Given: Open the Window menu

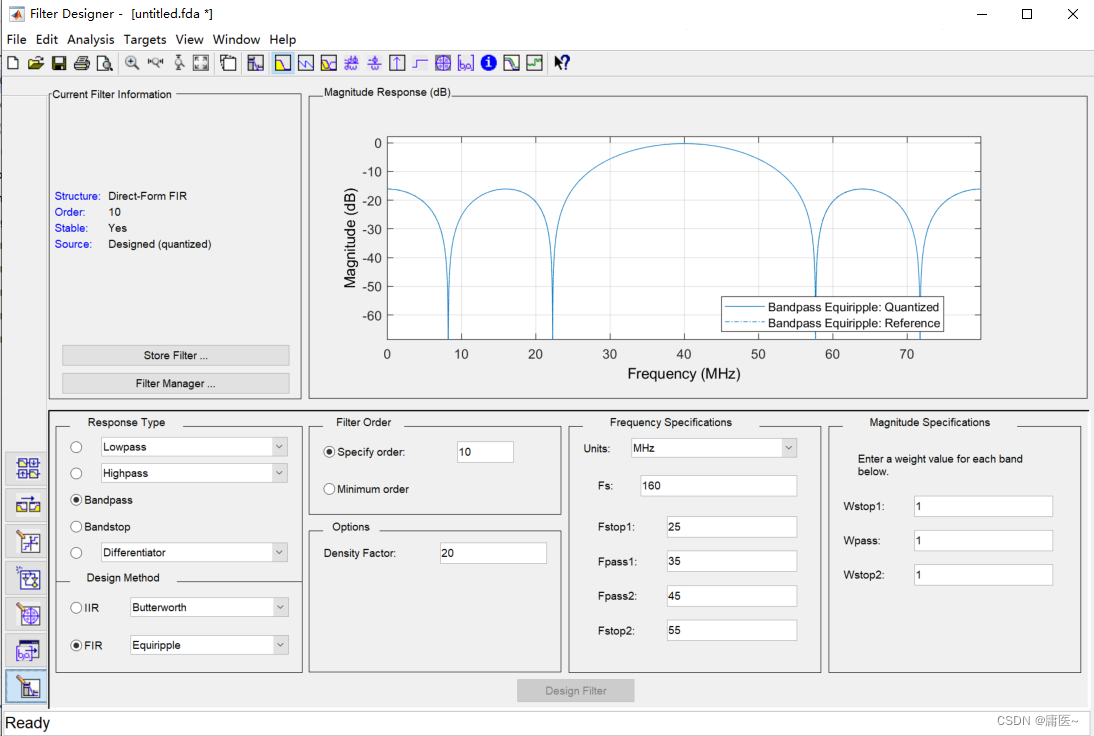Looking at the screenshot, I should pos(237,40).
